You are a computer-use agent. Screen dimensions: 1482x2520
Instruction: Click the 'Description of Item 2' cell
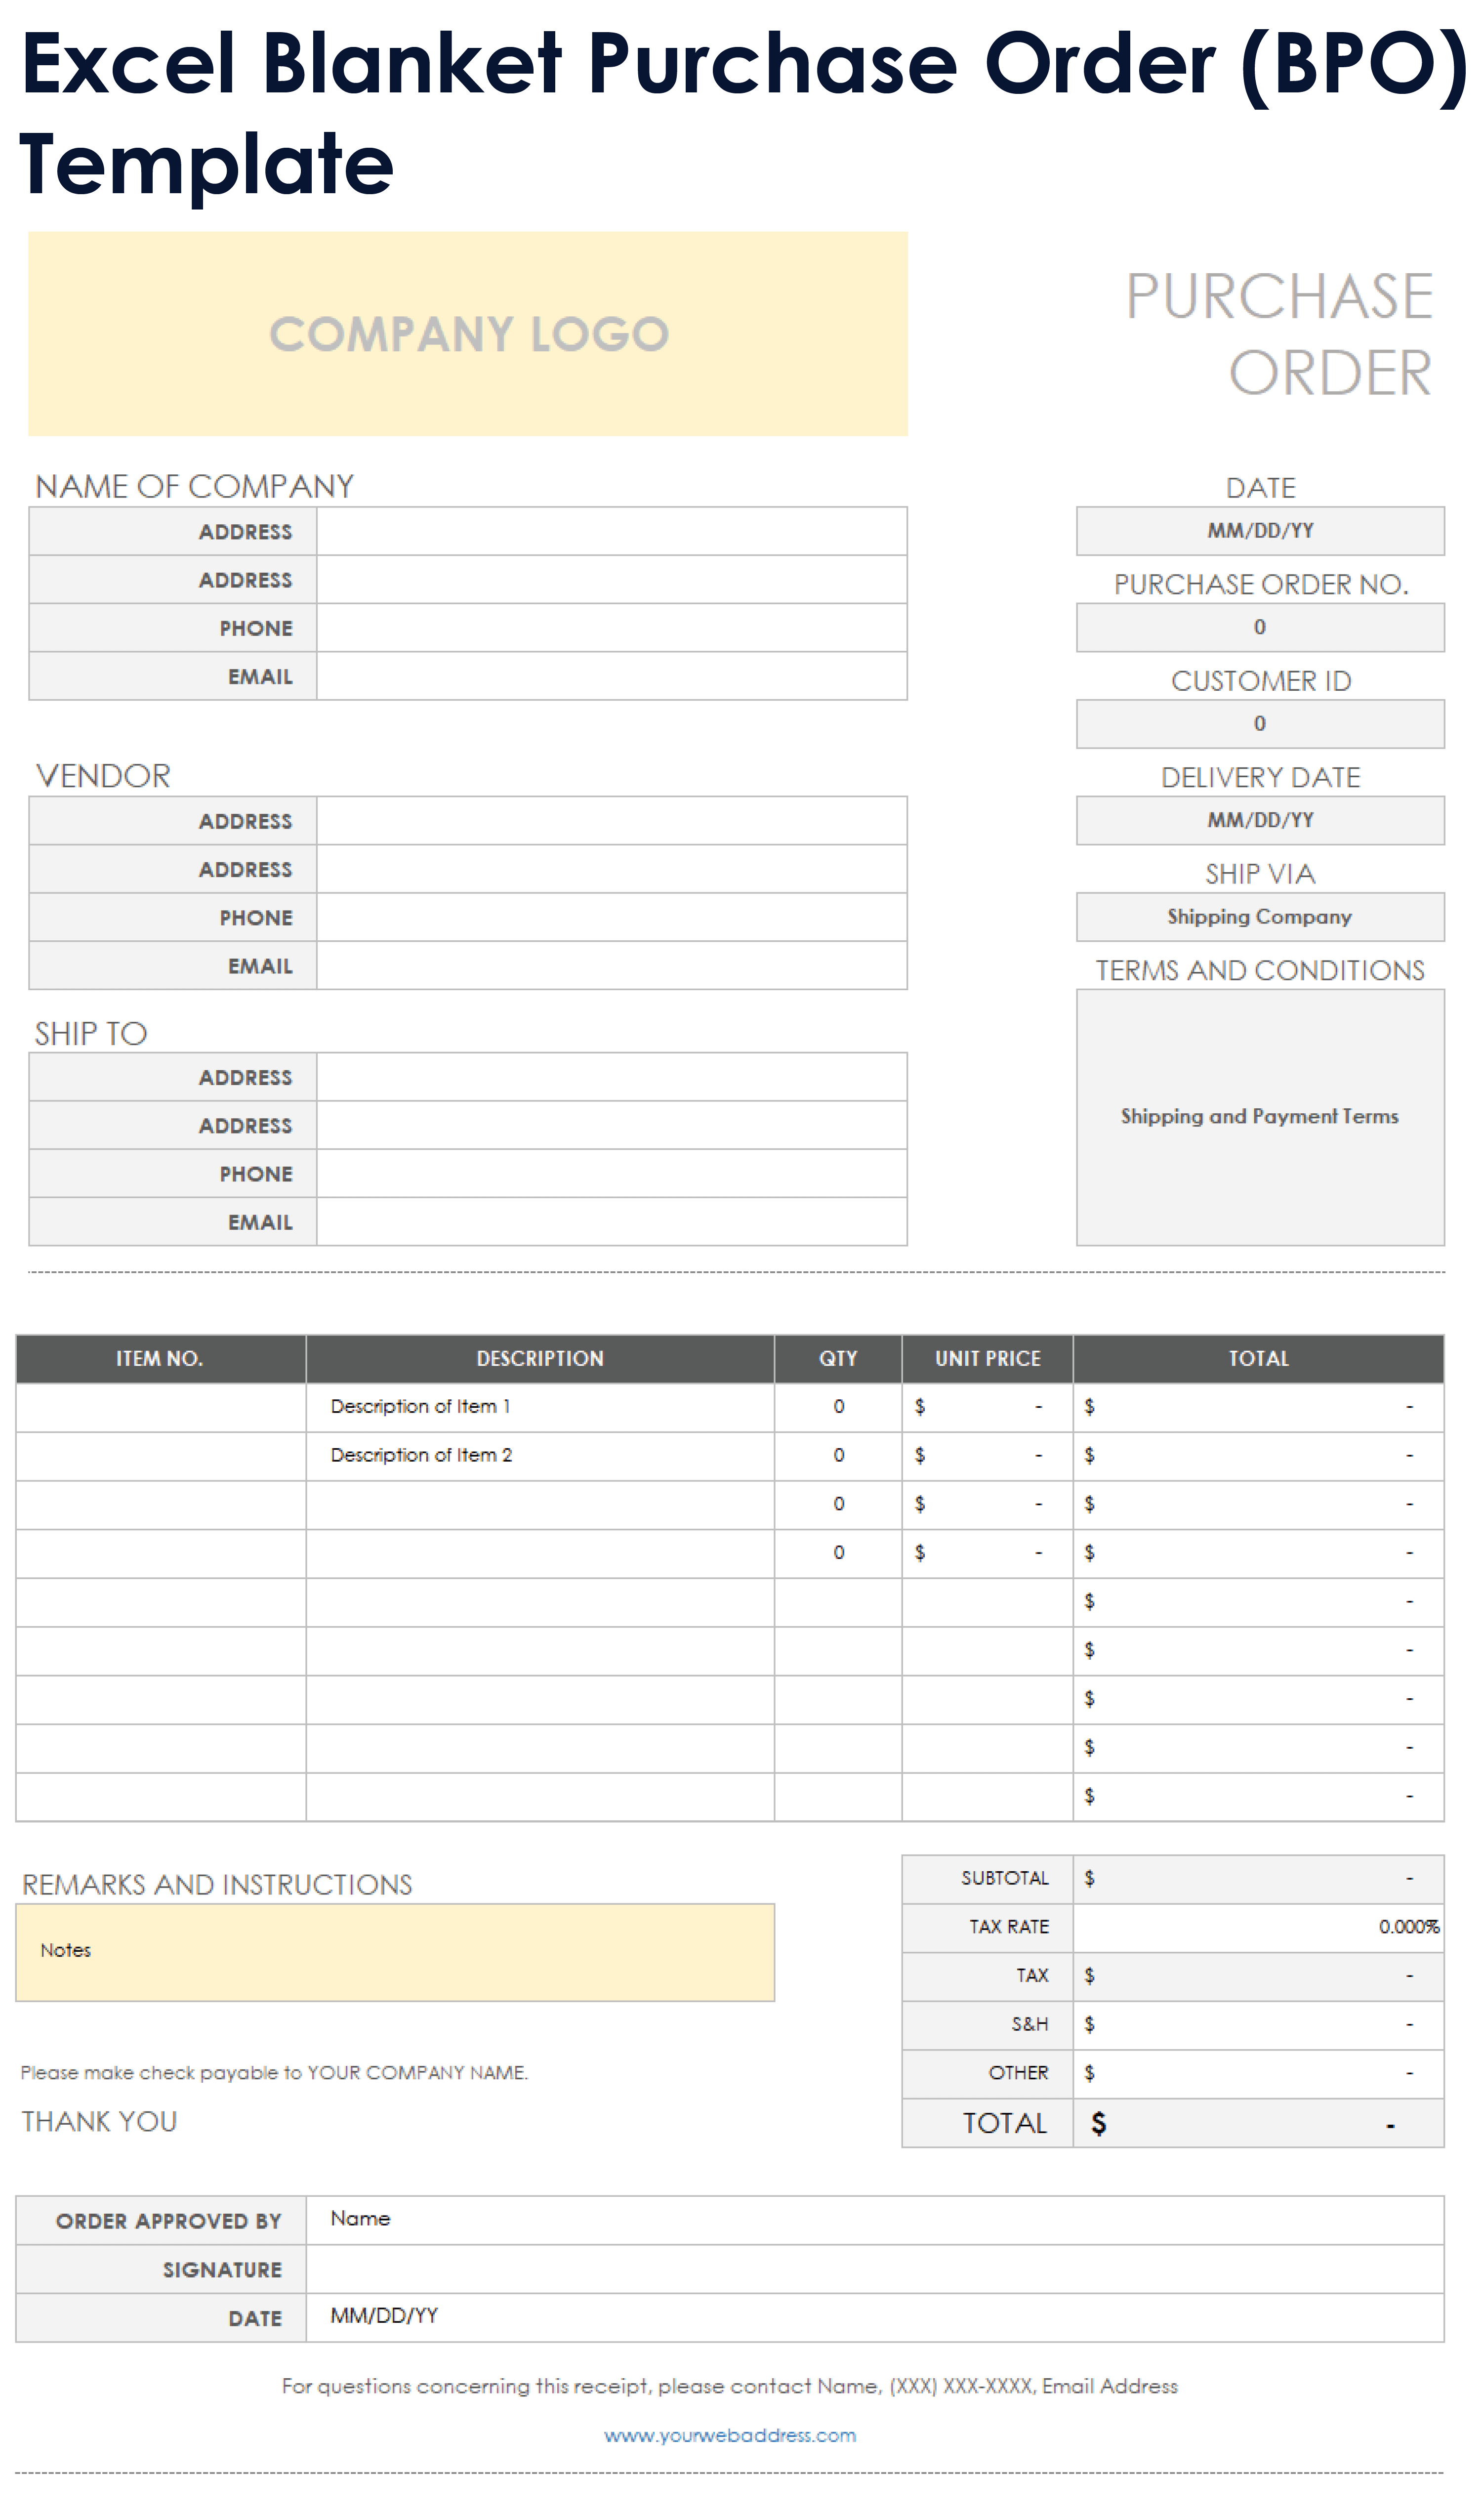point(540,1456)
